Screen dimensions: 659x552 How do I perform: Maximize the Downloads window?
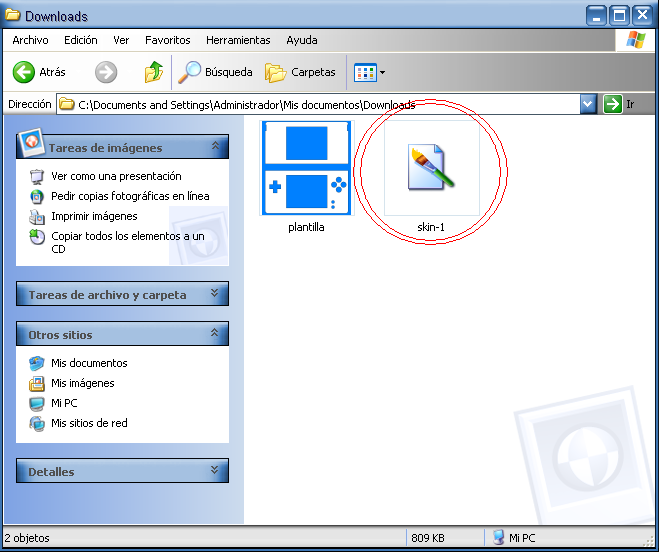[619, 16]
